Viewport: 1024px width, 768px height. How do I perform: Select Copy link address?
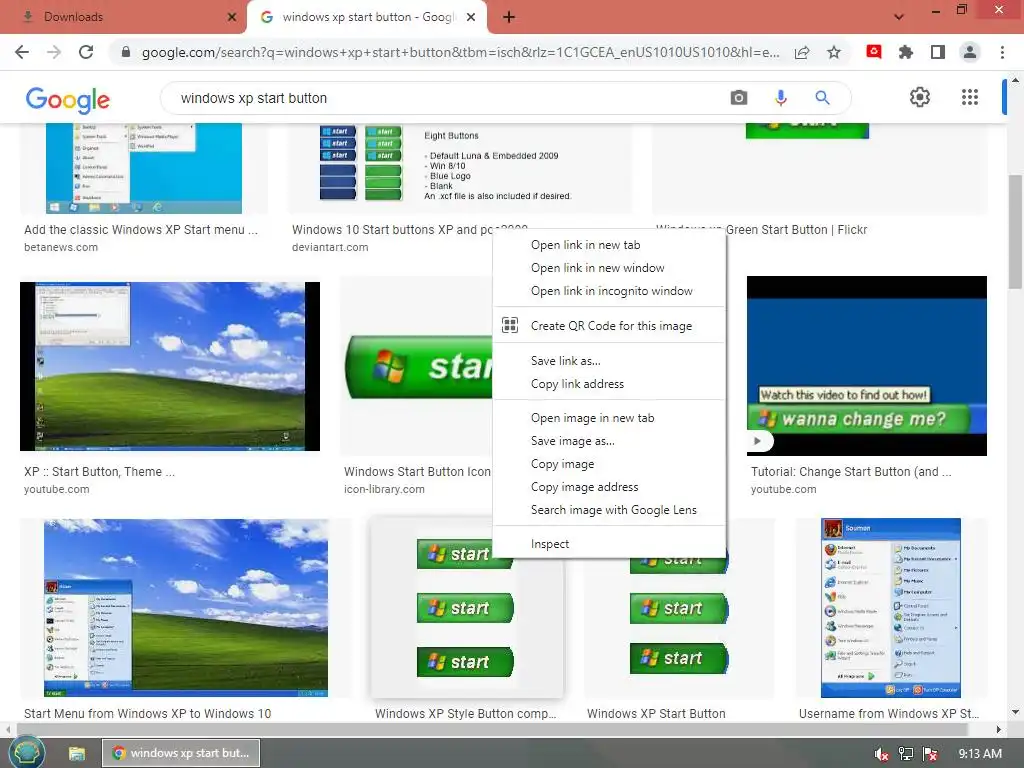(609, 383)
